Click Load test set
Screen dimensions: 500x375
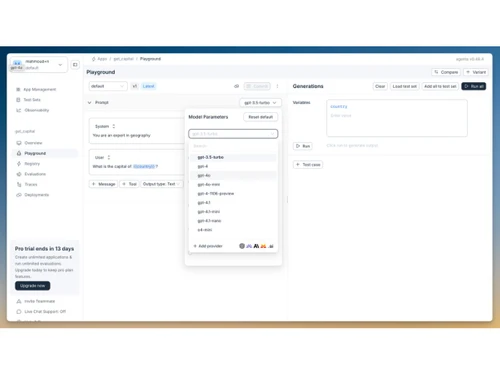[x=404, y=86]
